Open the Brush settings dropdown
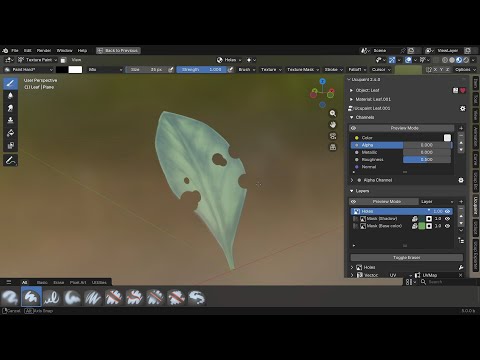Screen dimensions: 480x360 (x=247, y=70)
